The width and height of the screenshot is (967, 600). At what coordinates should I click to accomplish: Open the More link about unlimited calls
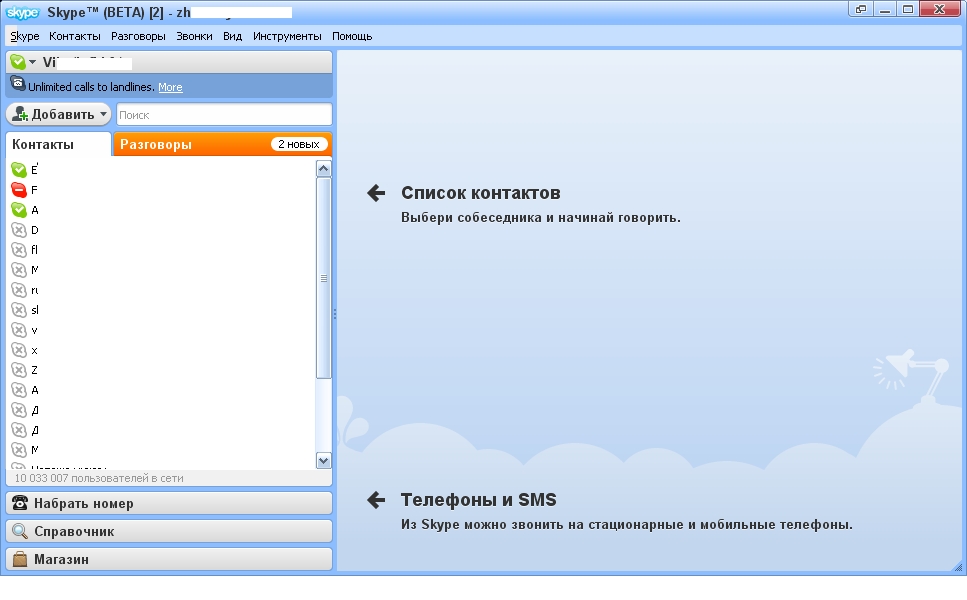170,88
